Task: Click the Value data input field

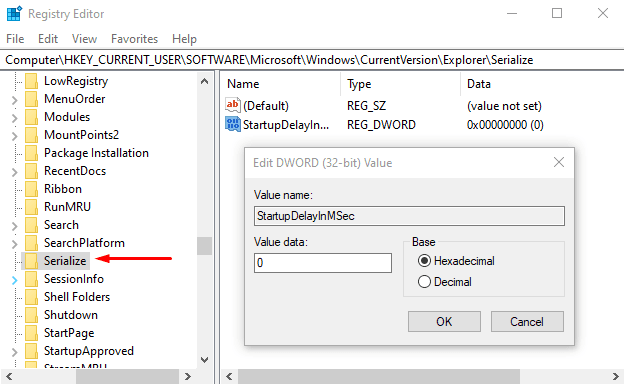Action: (323, 263)
